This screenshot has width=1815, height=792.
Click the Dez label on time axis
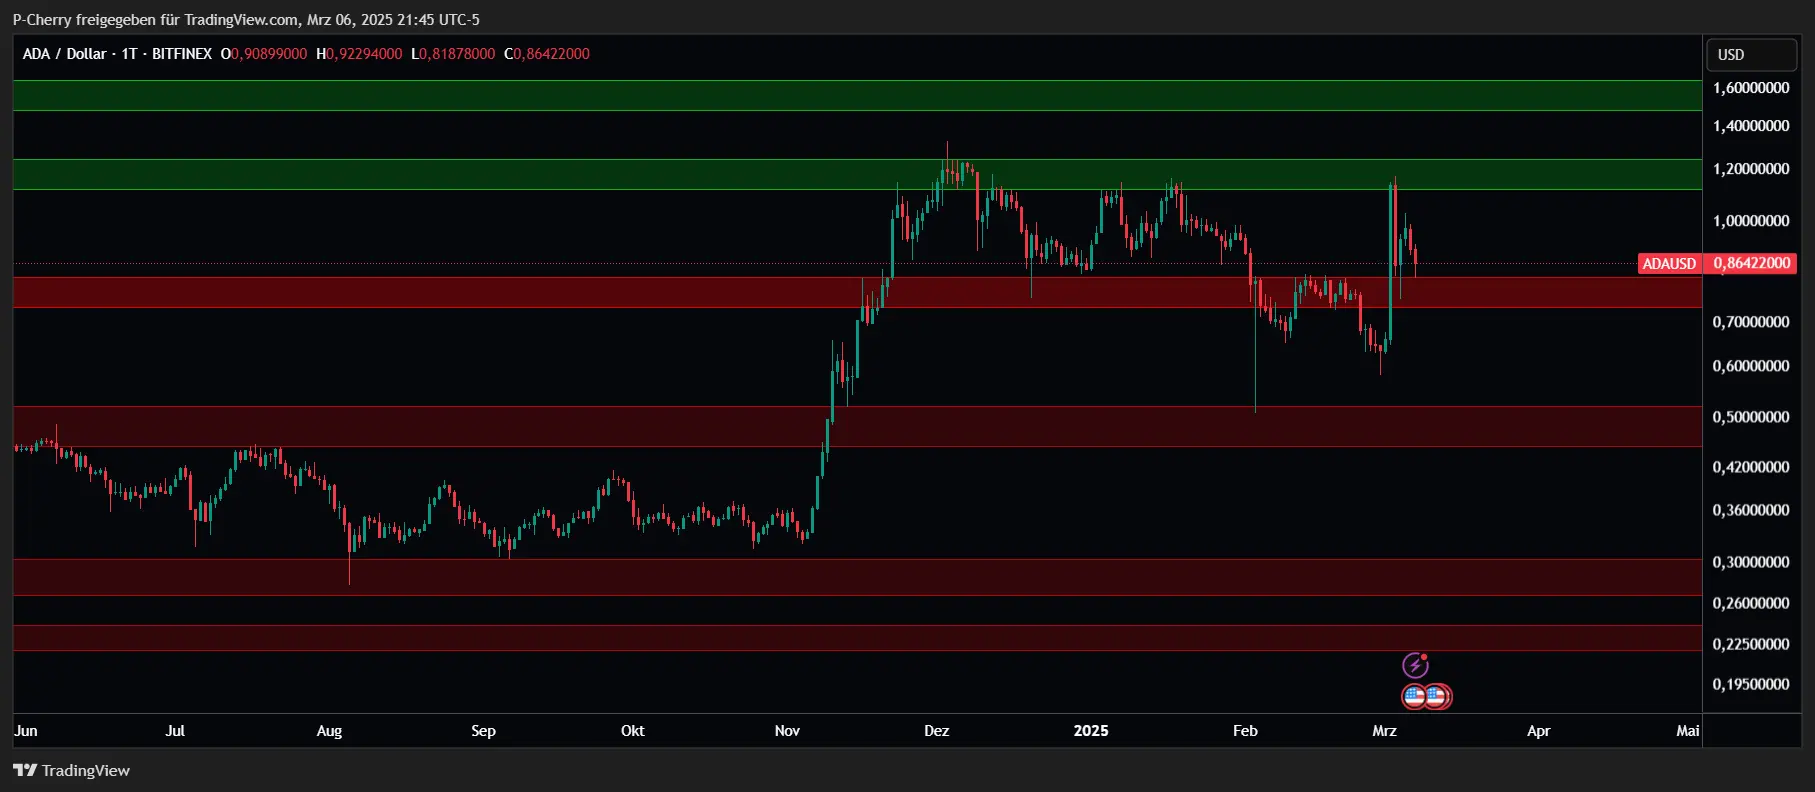click(937, 731)
